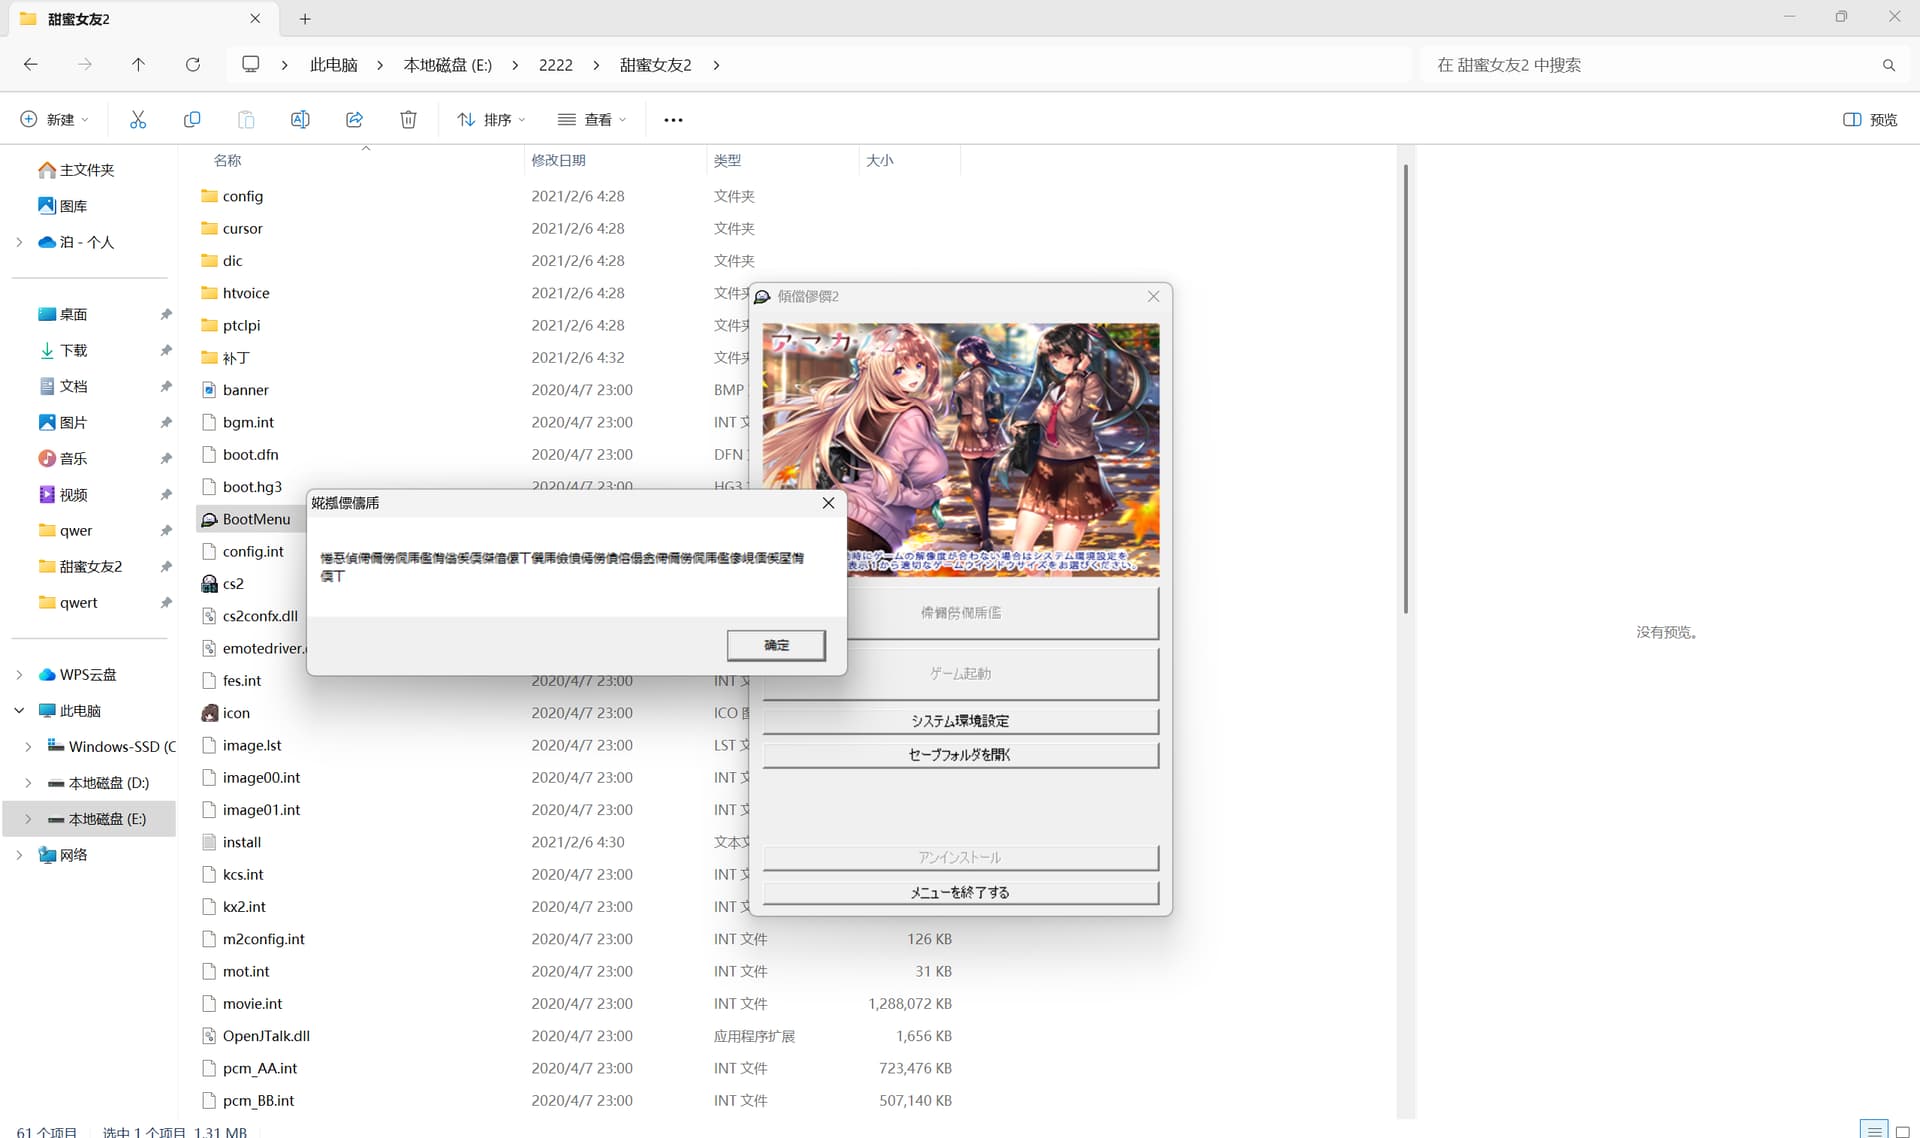Select the cs2 executable file

coord(222,583)
